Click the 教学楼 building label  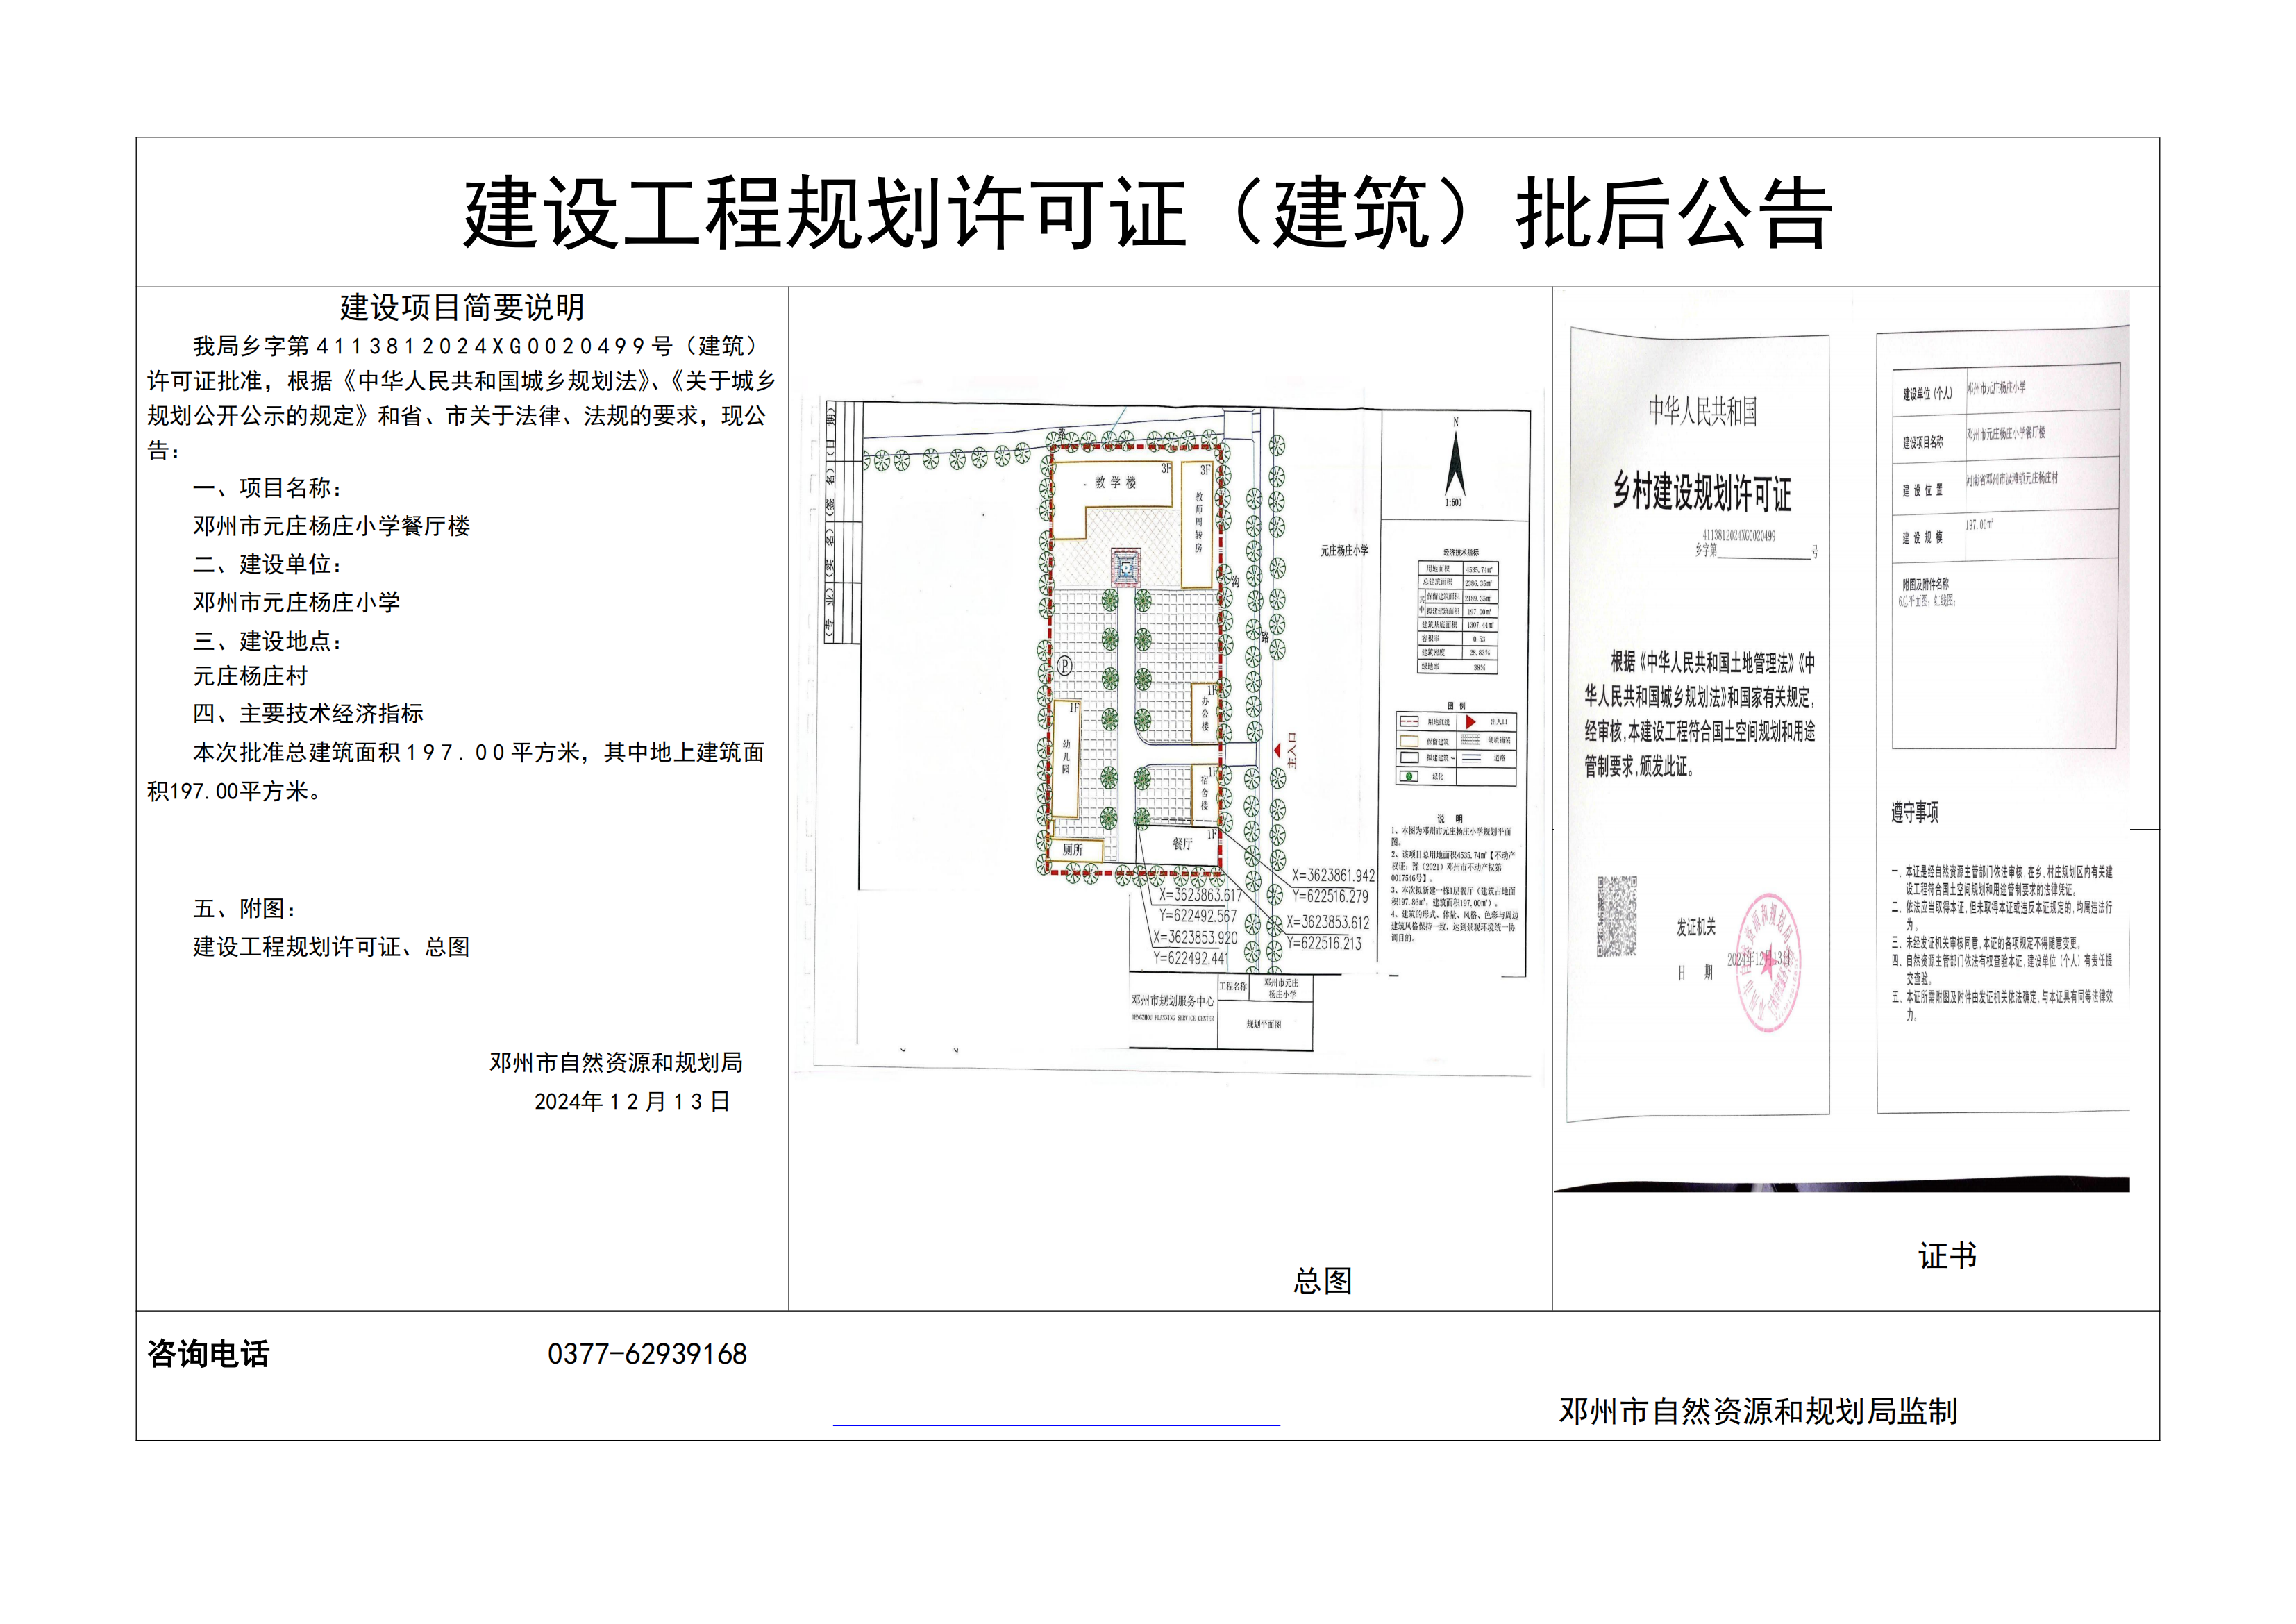coord(1115,483)
